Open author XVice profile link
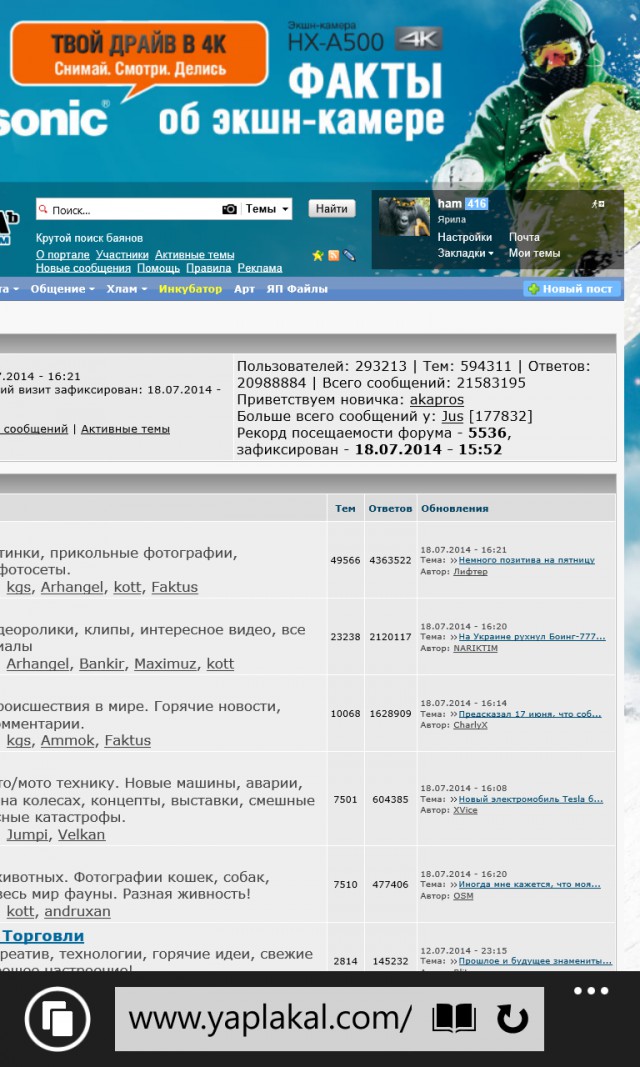Screen dimensions: 640x1067 465,810
